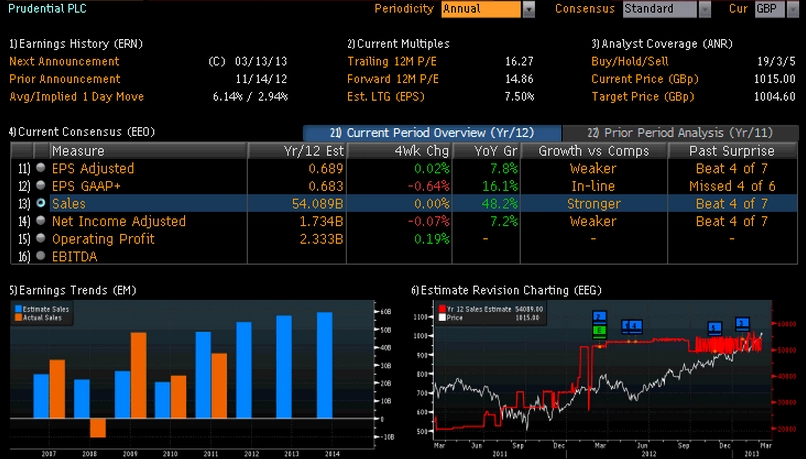Click the 2008 negative orange bar

coord(98,428)
